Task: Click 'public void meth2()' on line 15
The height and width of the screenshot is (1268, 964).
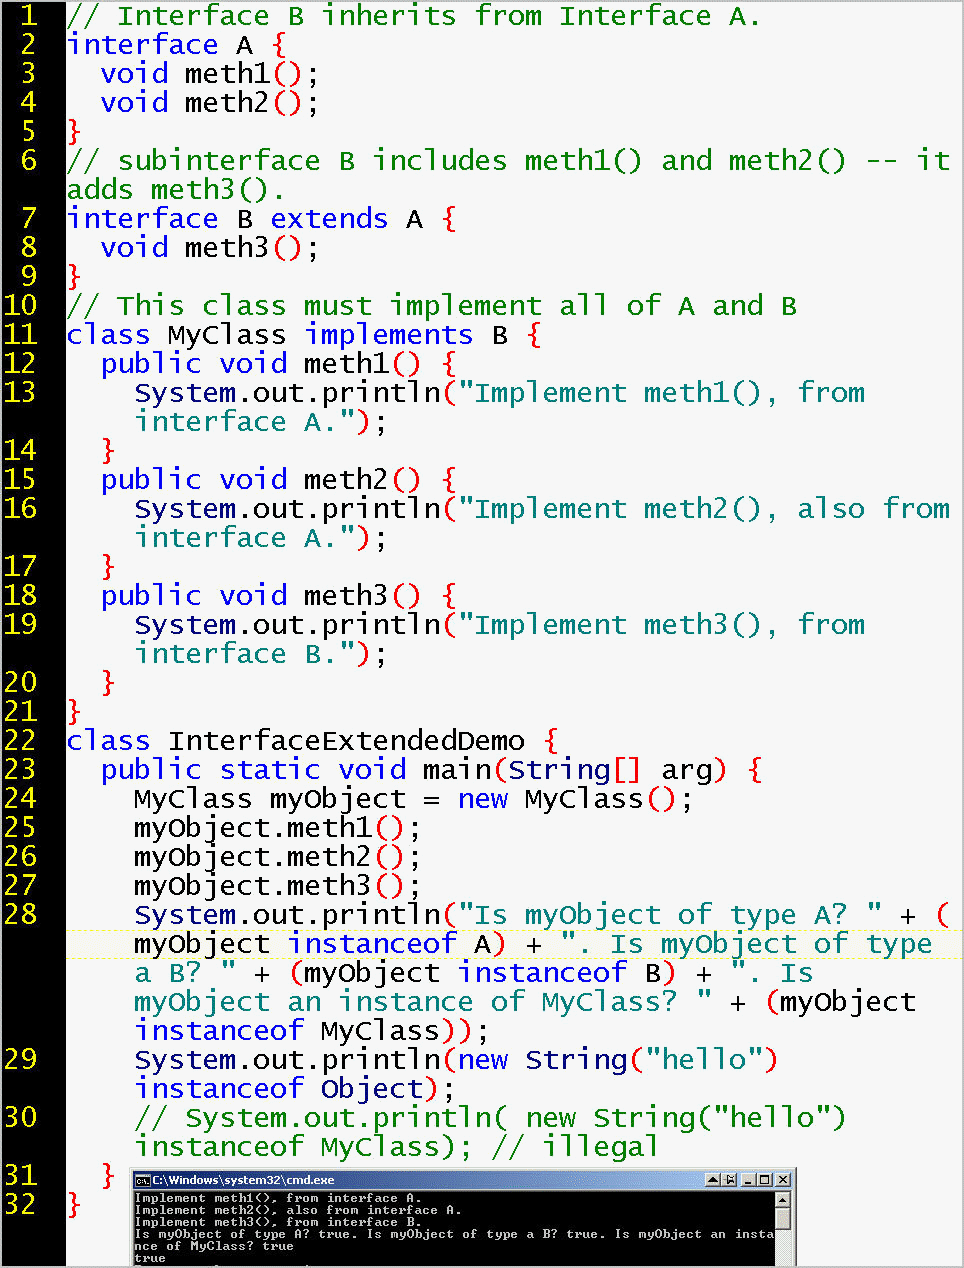Action: point(261,480)
